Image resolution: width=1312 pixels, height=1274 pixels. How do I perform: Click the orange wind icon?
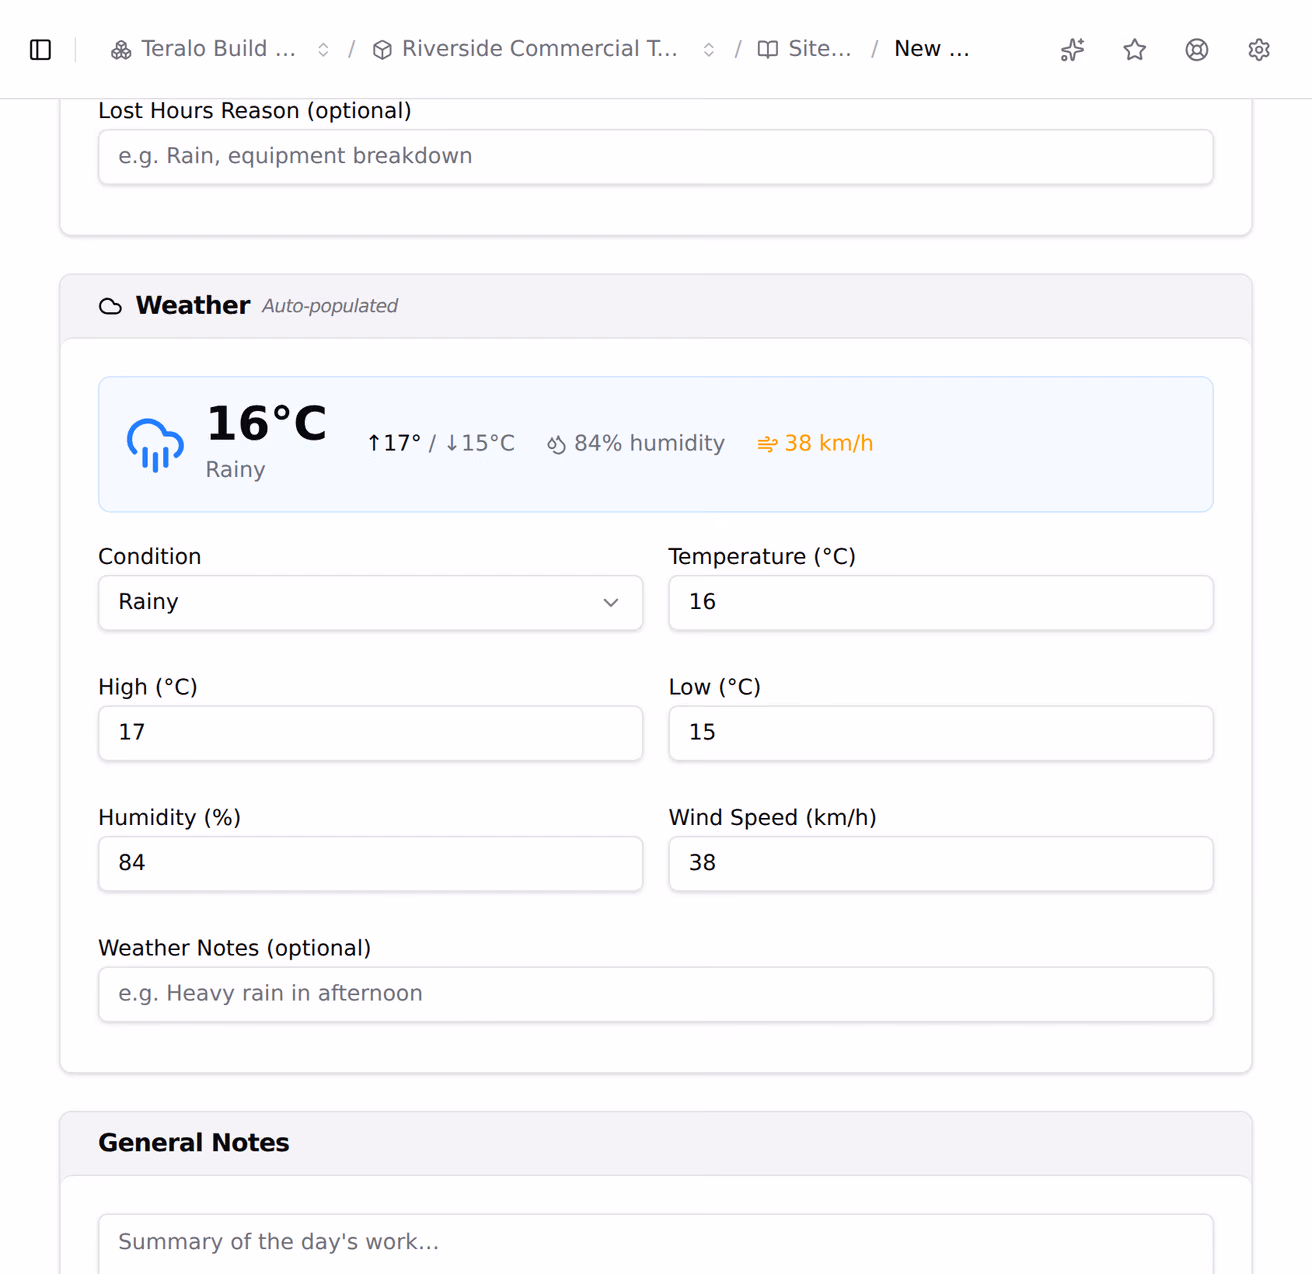[767, 444]
